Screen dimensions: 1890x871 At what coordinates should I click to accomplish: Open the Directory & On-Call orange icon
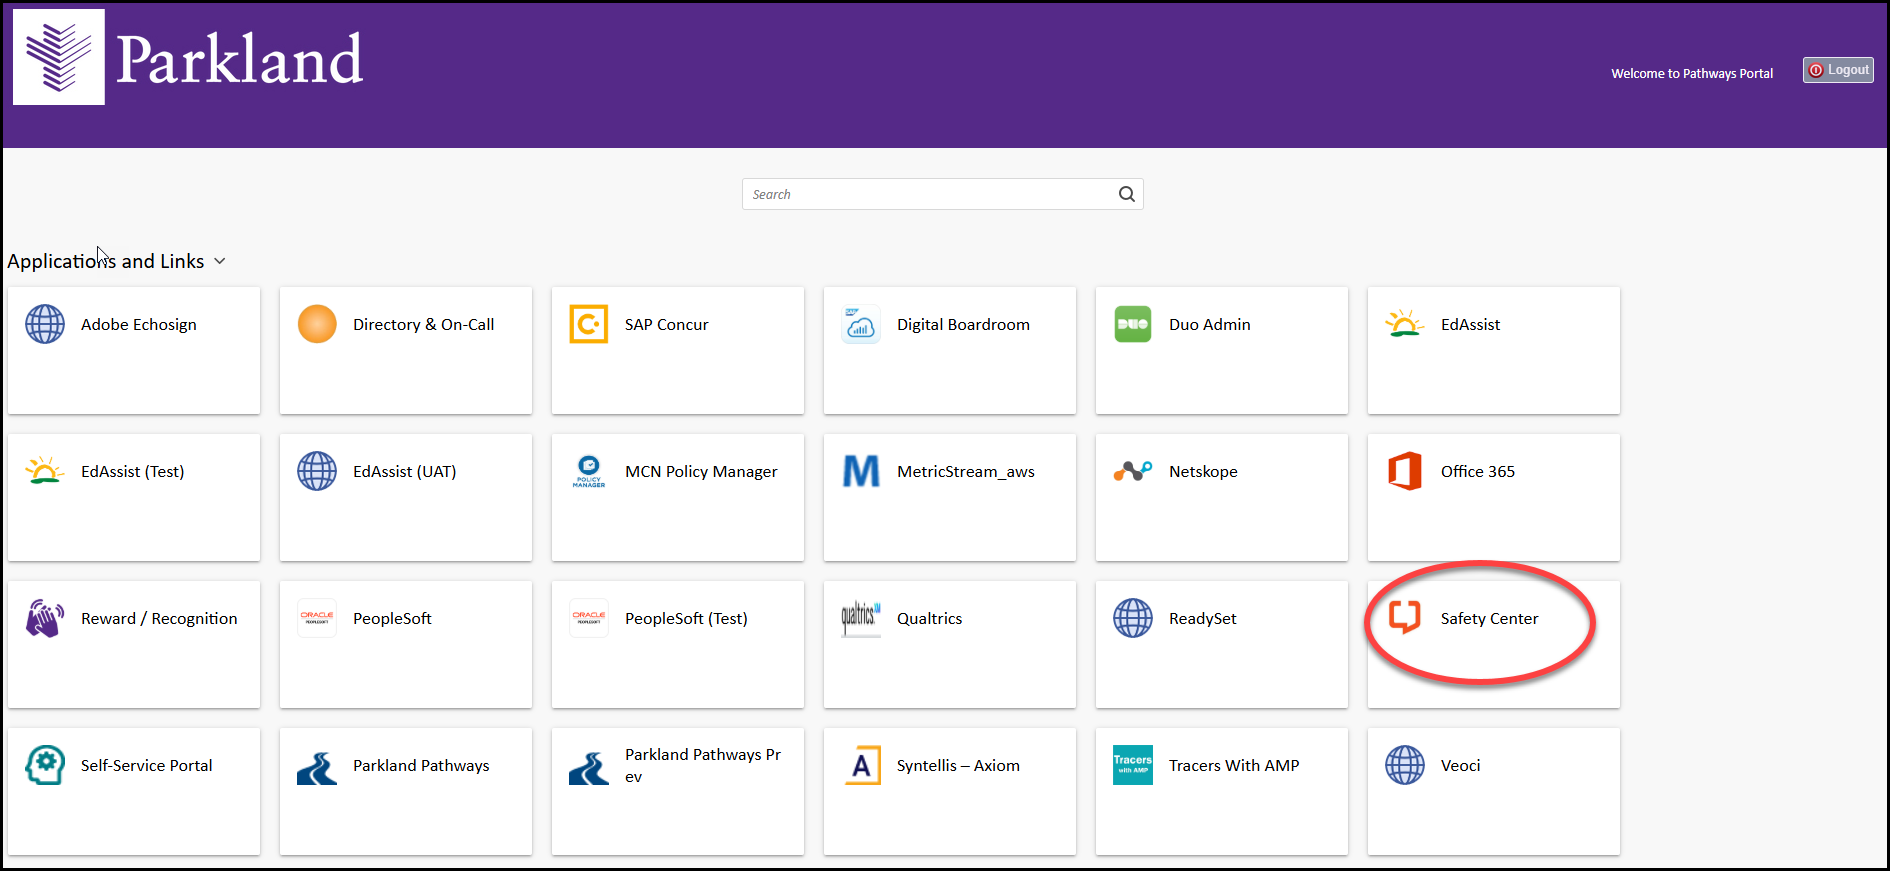317,324
